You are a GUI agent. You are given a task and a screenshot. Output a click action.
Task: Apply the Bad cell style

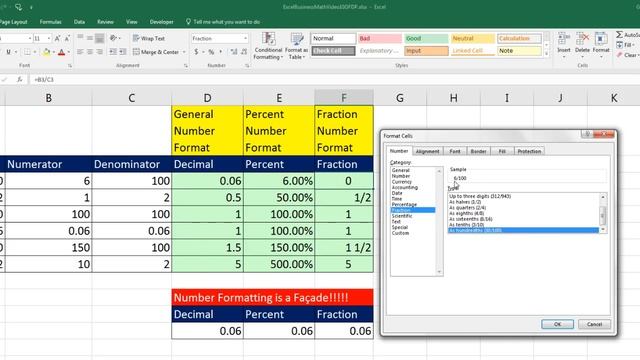[x=380, y=38]
